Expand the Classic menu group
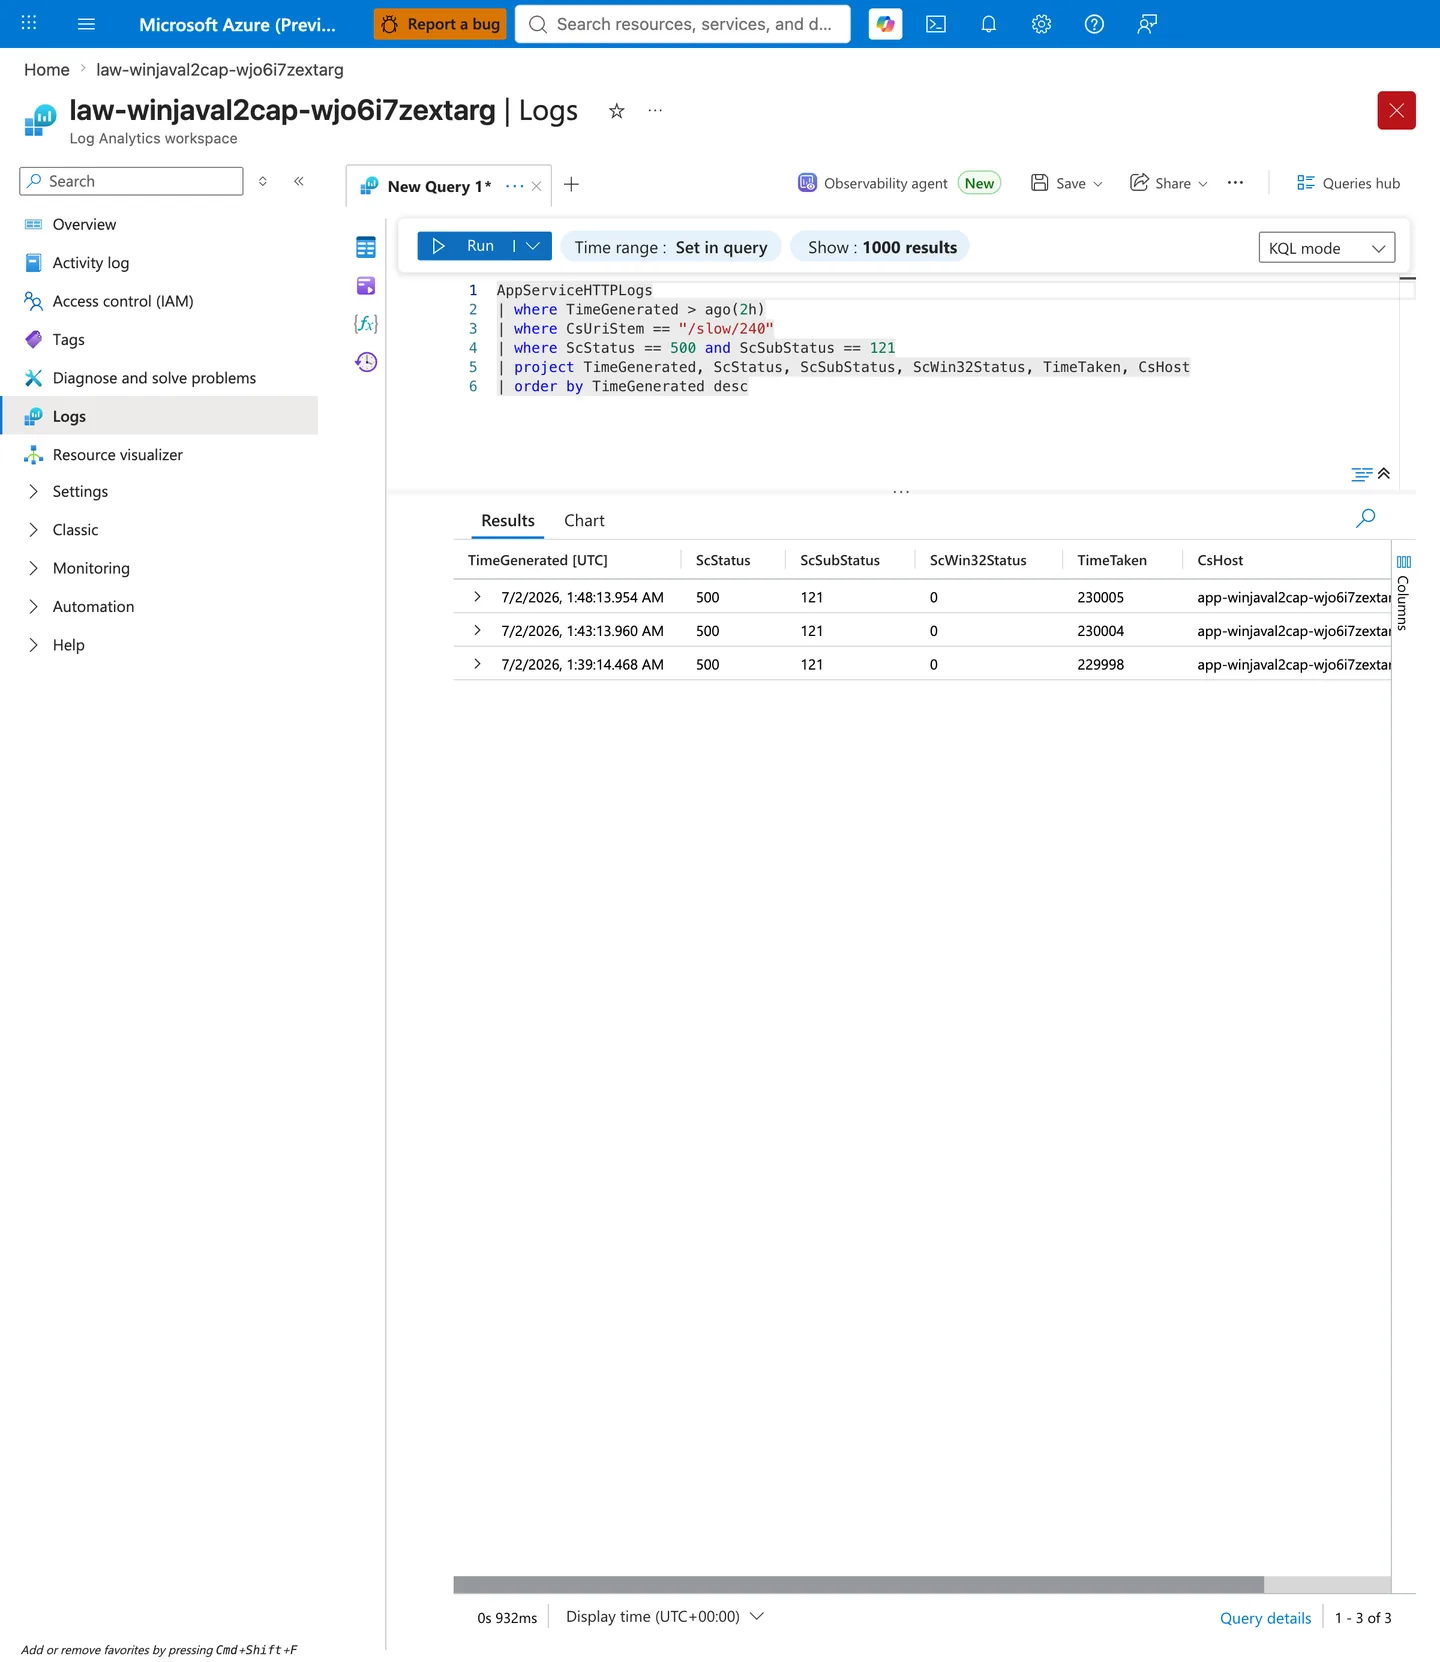1440x1662 pixels. [33, 530]
